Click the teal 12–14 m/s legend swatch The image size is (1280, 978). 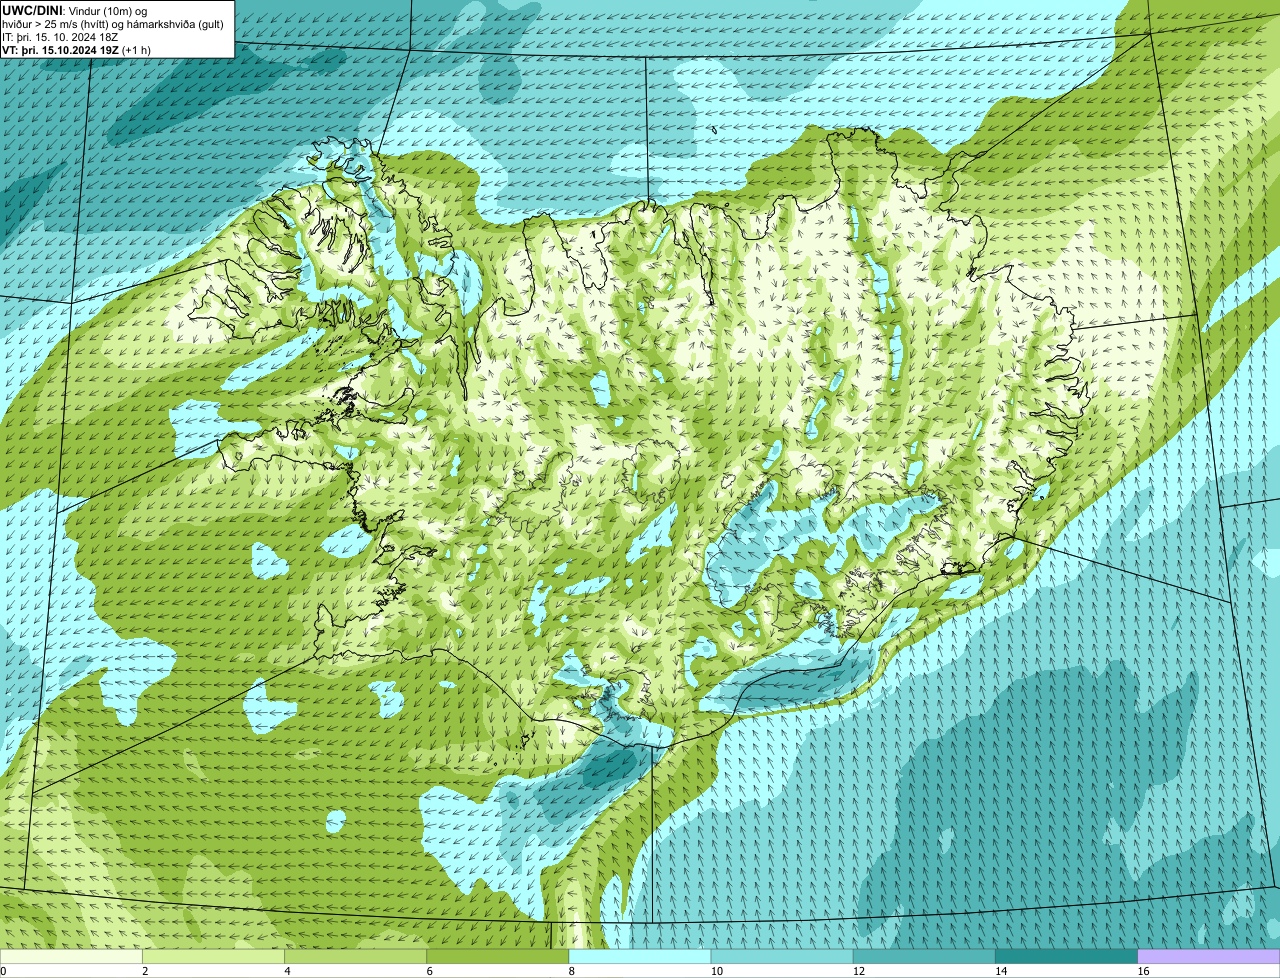click(924, 956)
